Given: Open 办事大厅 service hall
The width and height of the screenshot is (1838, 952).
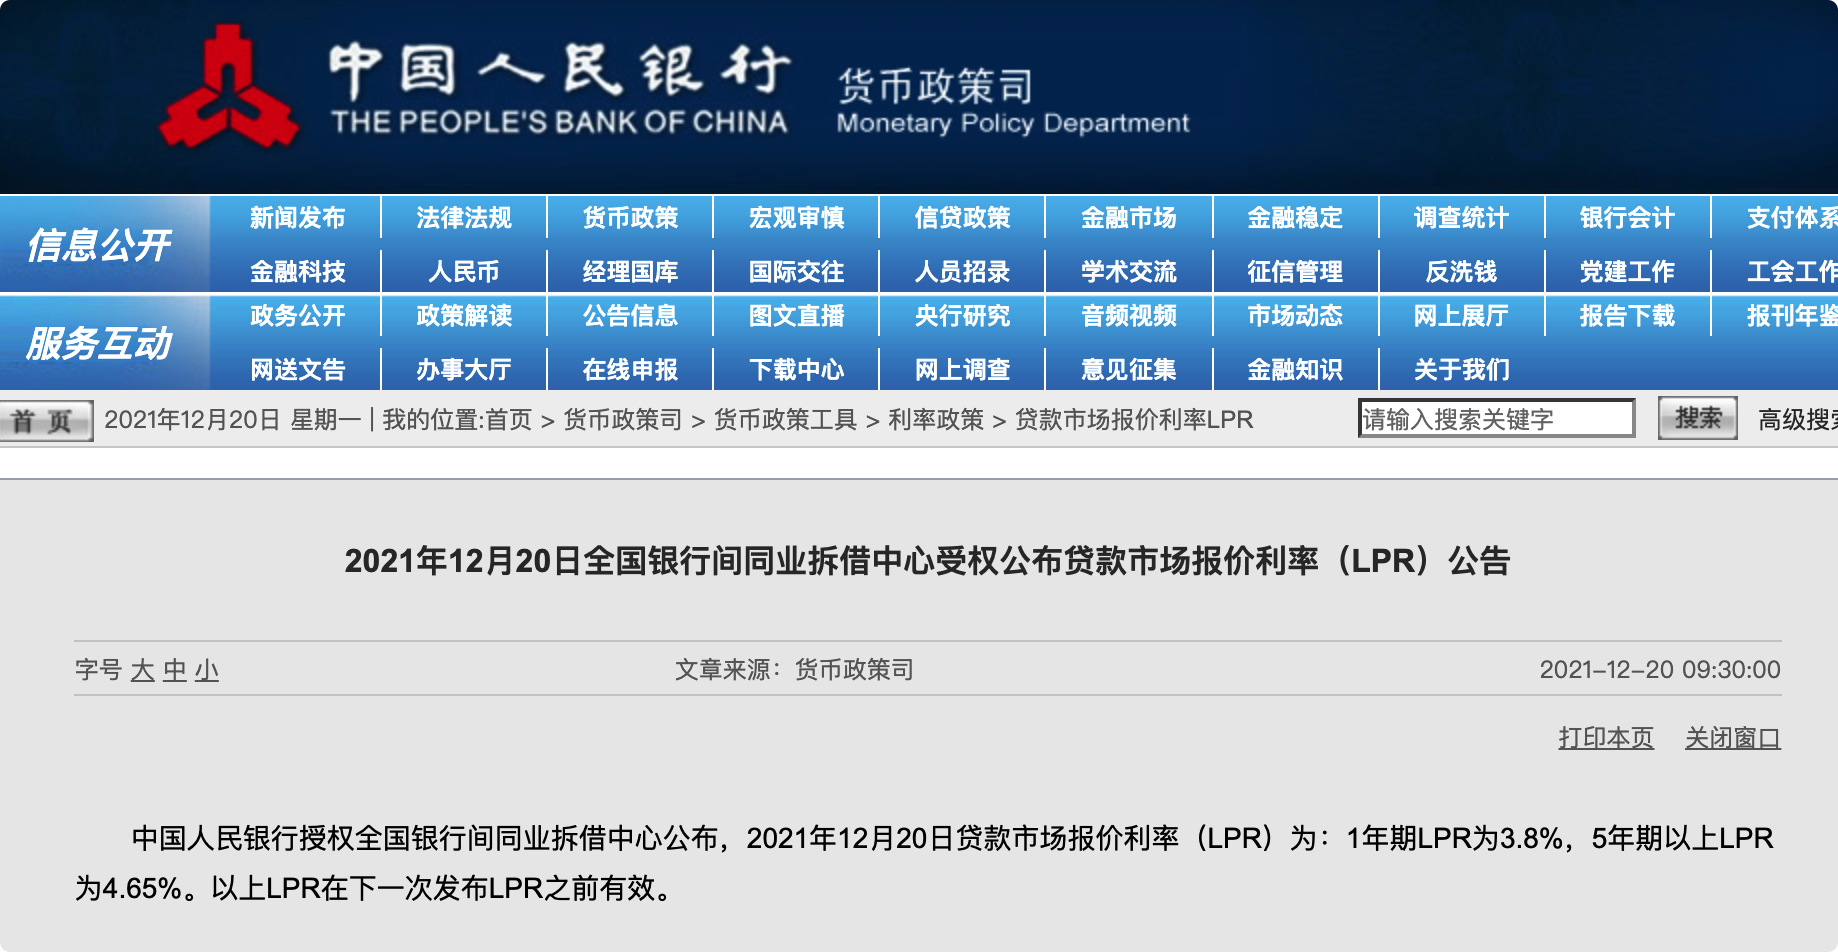Looking at the screenshot, I should click(463, 370).
